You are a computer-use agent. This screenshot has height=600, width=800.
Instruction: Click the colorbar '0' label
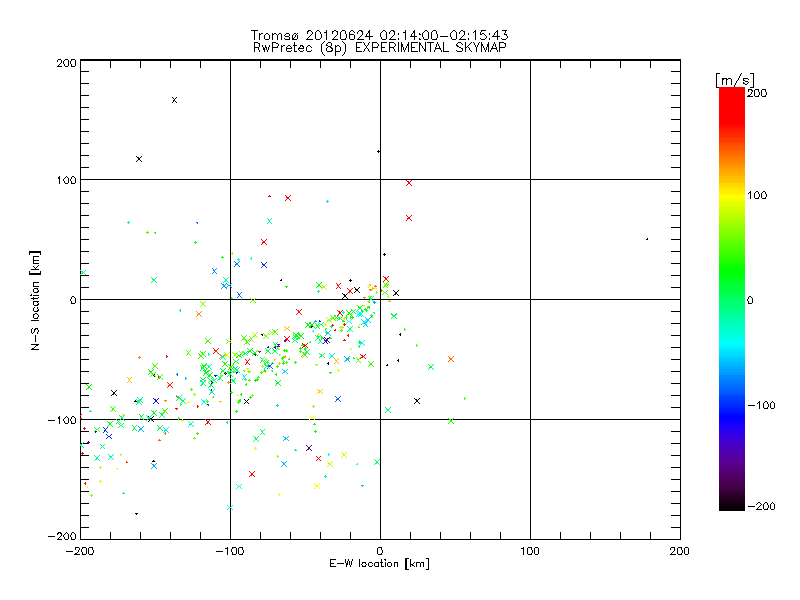pos(750,300)
